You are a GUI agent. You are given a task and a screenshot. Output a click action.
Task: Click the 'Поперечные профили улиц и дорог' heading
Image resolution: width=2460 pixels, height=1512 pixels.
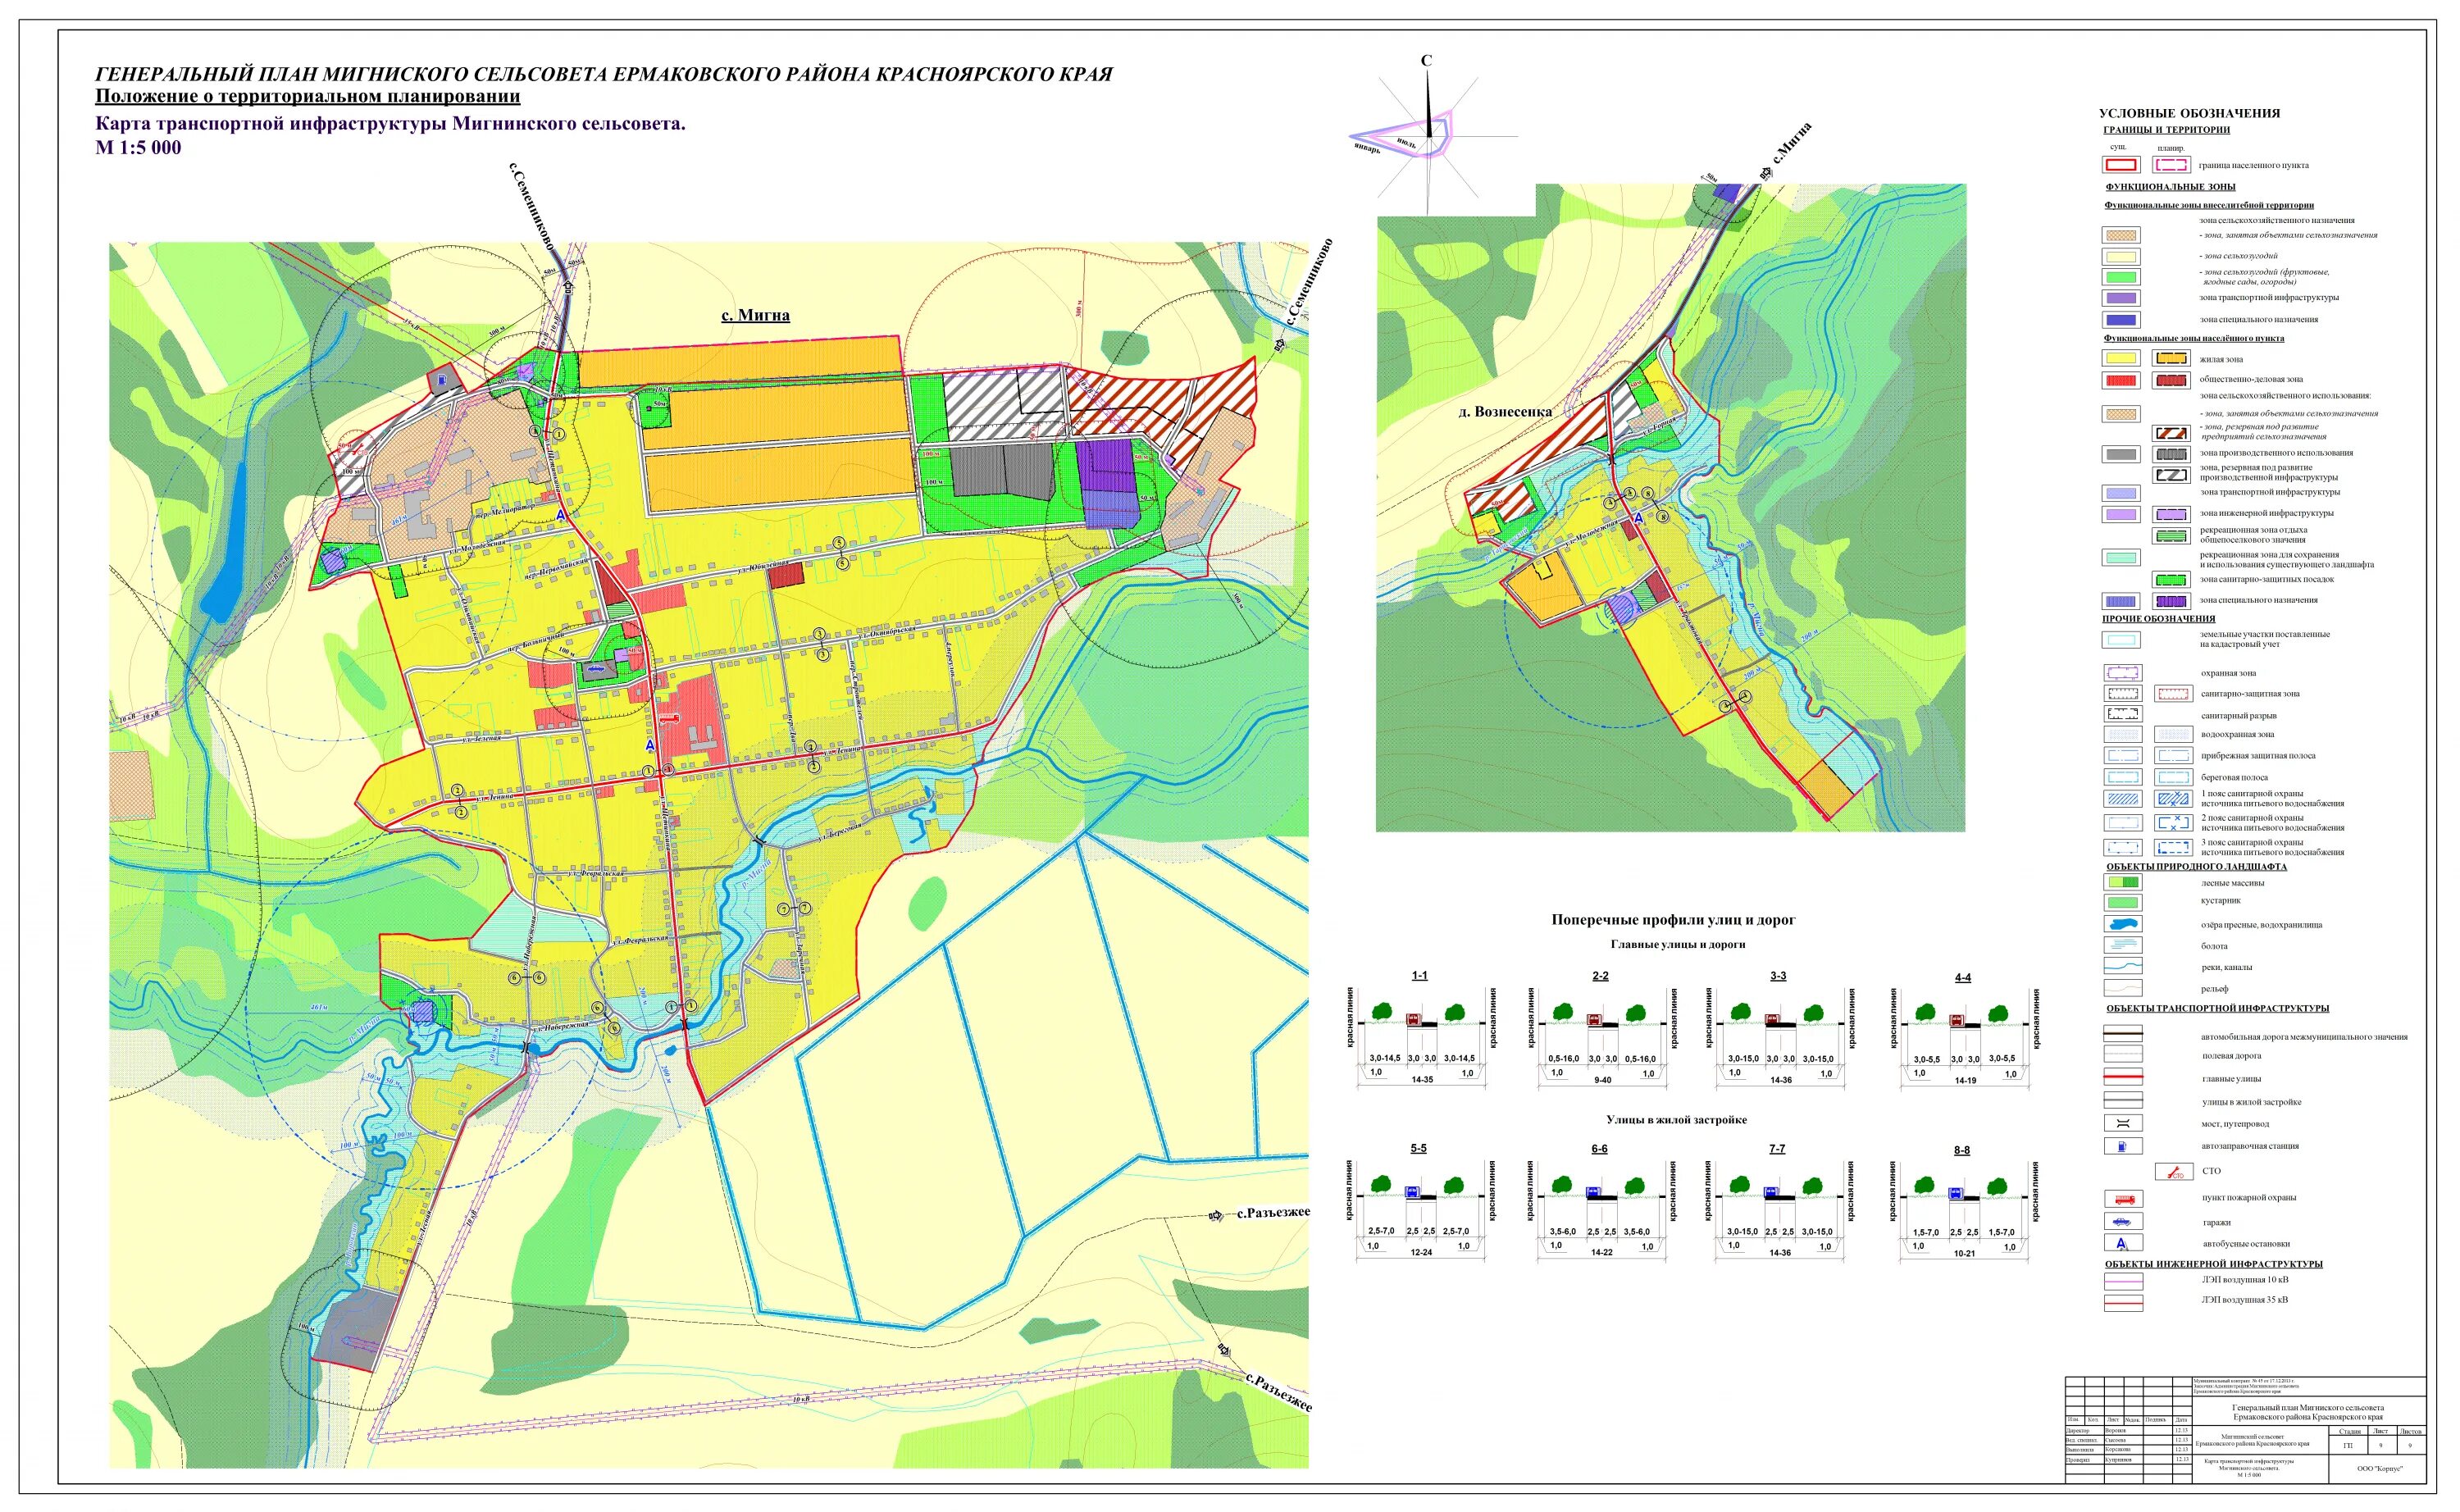point(1673,920)
